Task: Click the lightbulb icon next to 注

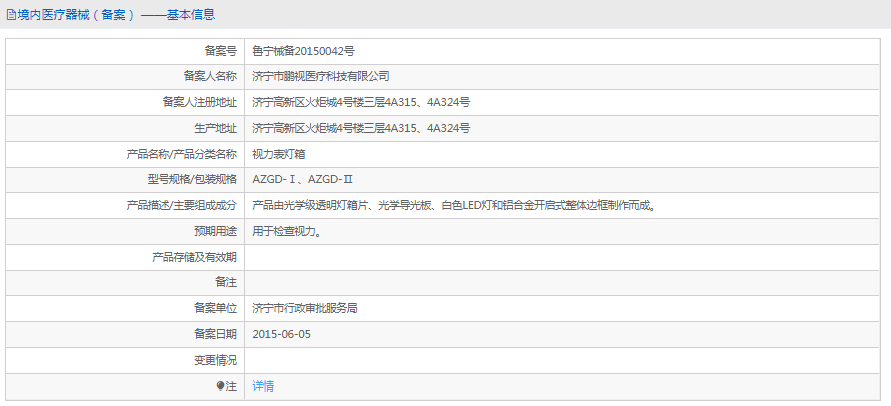Action: click(x=221, y=386)
